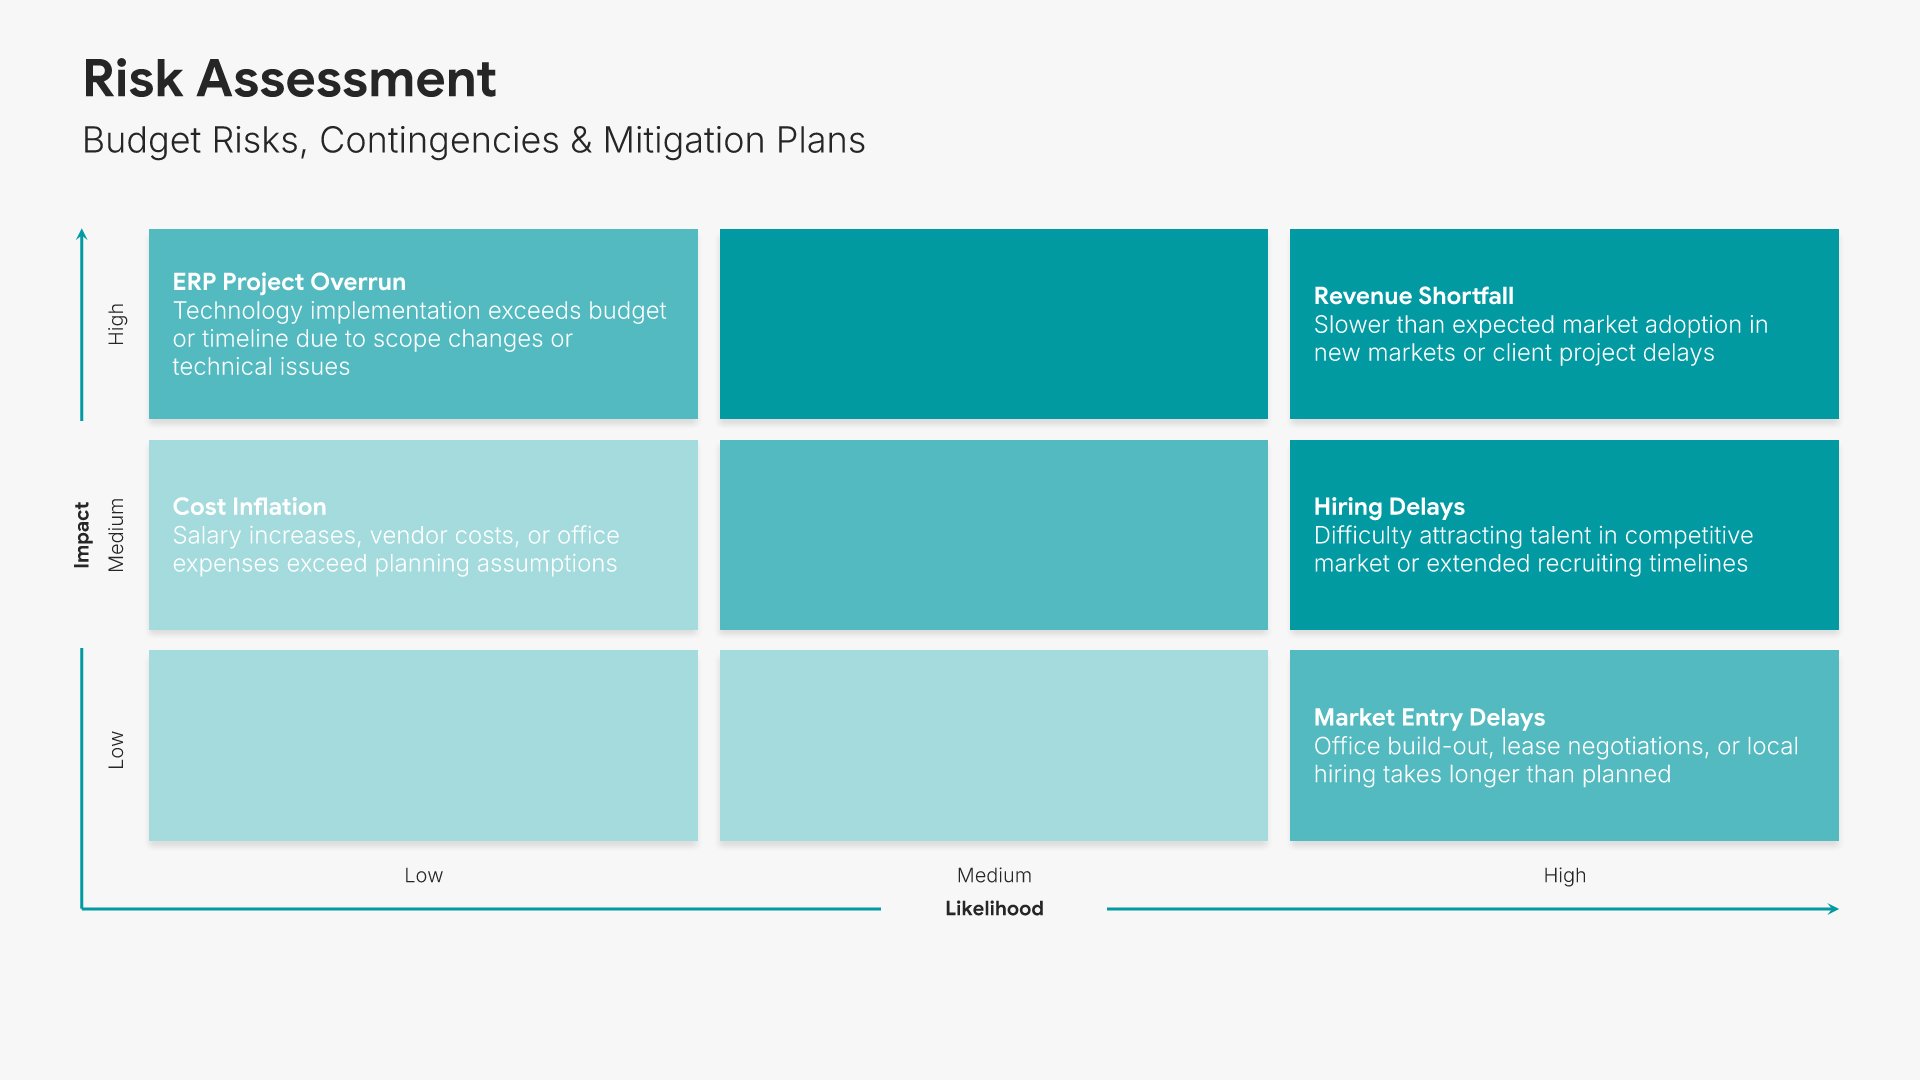
Task: Click the Medium likelihood column label
Action: tap(994, 875)
